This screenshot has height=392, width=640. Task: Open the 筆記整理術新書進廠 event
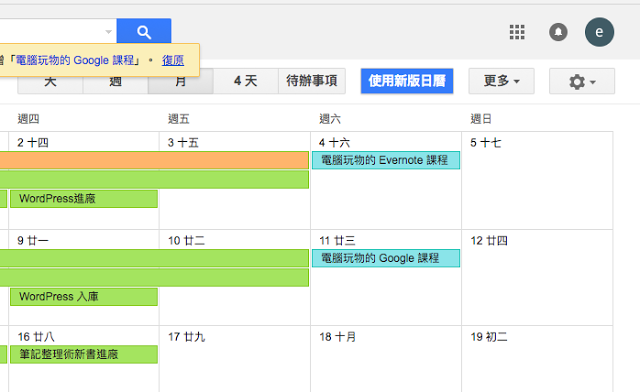(x=84, y=354)
